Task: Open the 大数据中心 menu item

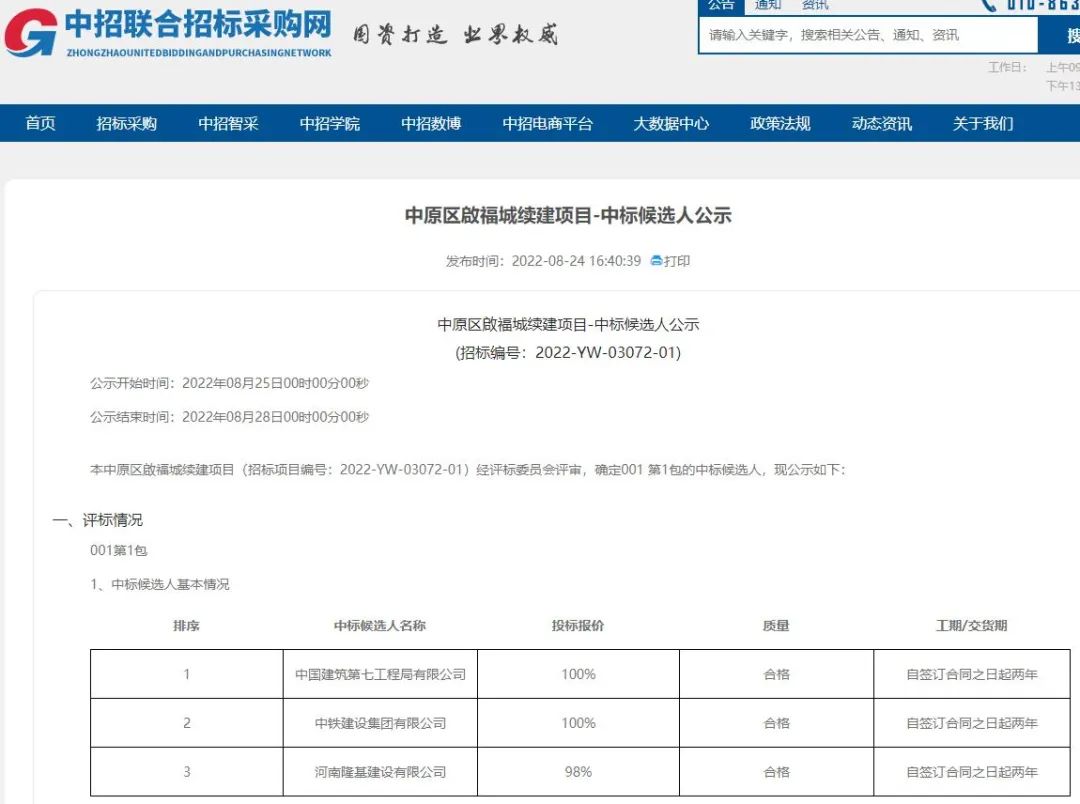Action: 674,123
